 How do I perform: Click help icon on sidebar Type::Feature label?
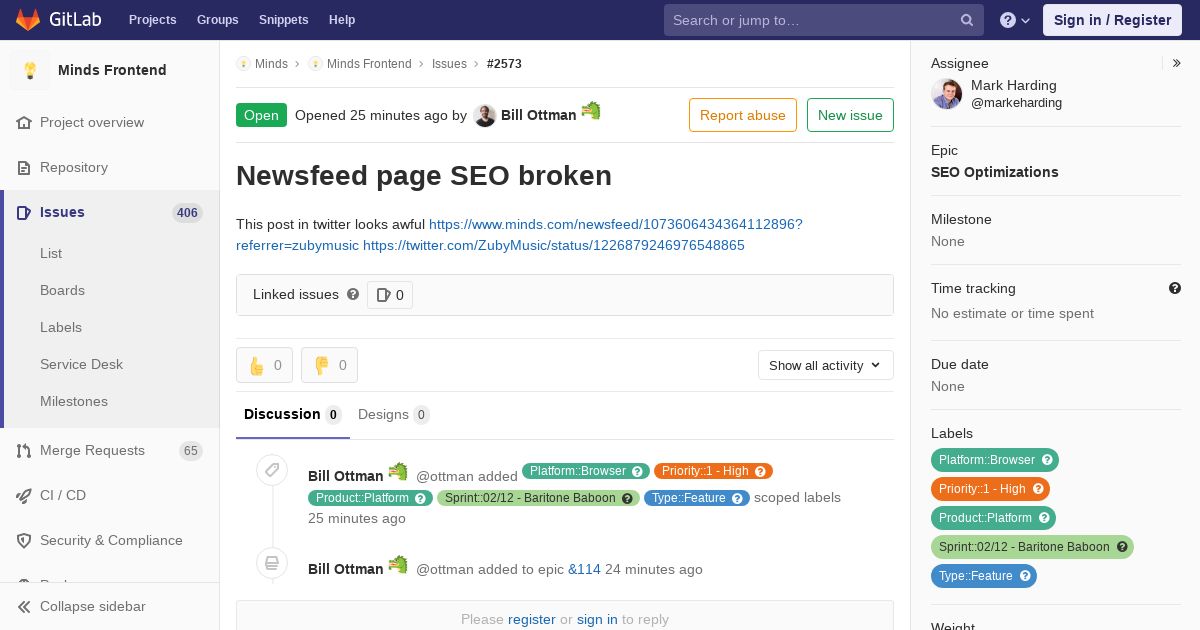pos(1025,576)
